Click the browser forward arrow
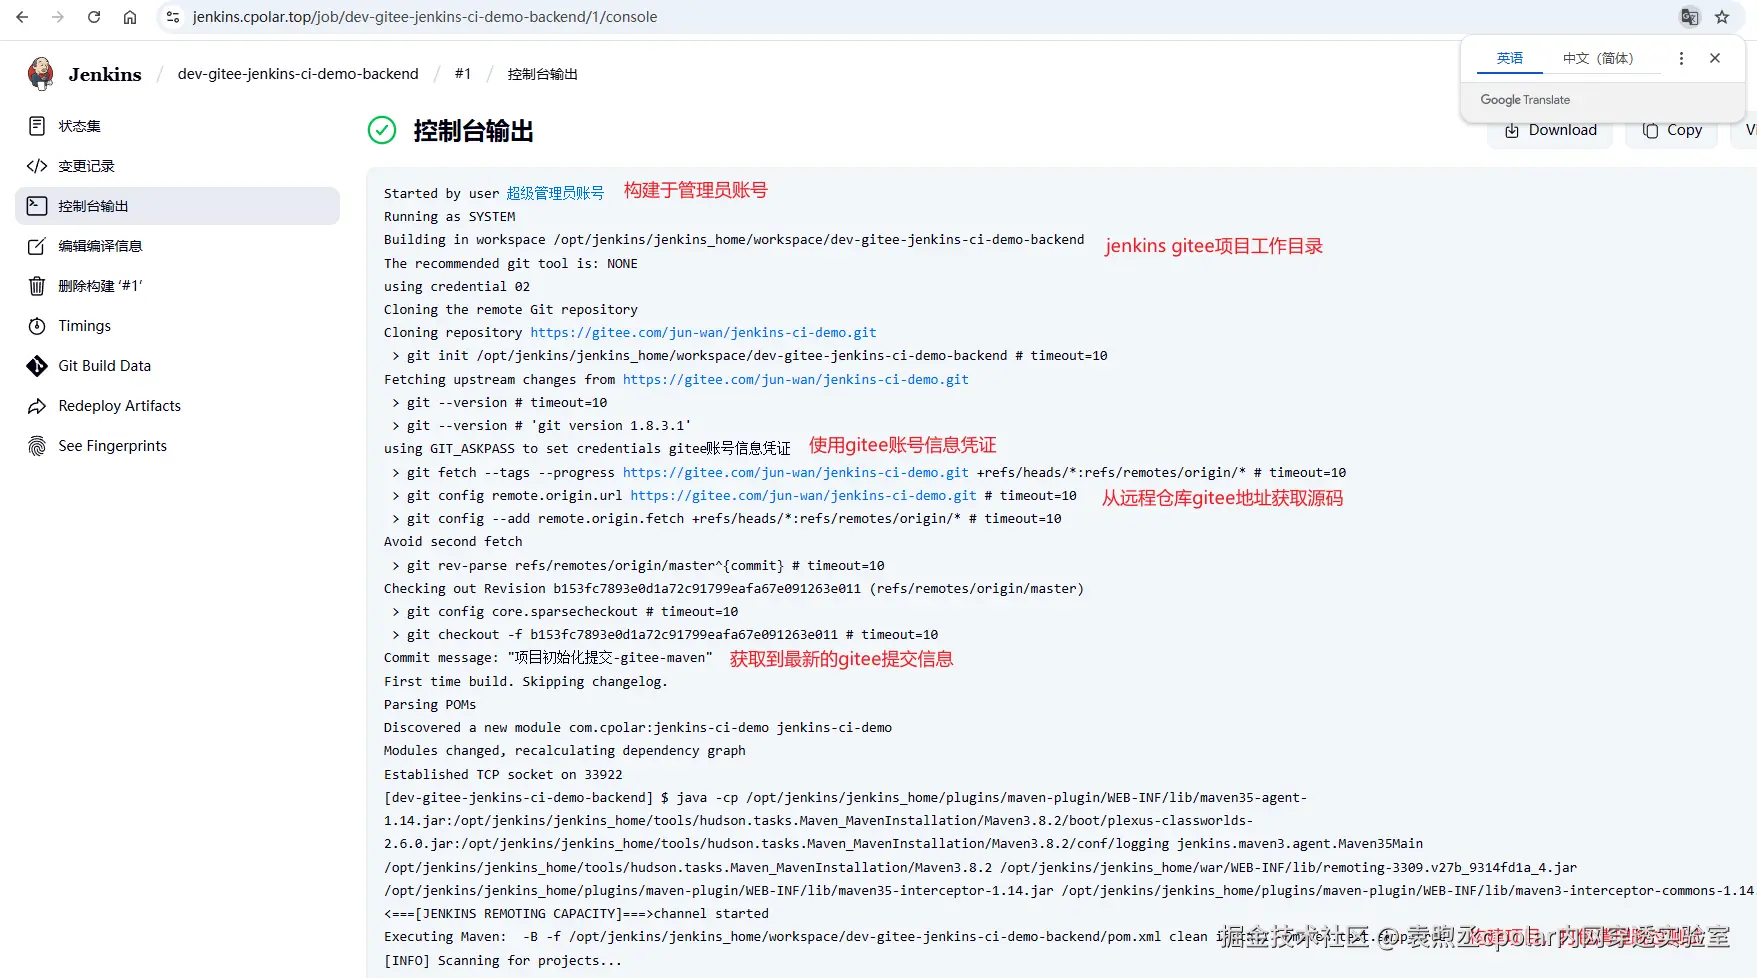 click(x=58, y=17)
